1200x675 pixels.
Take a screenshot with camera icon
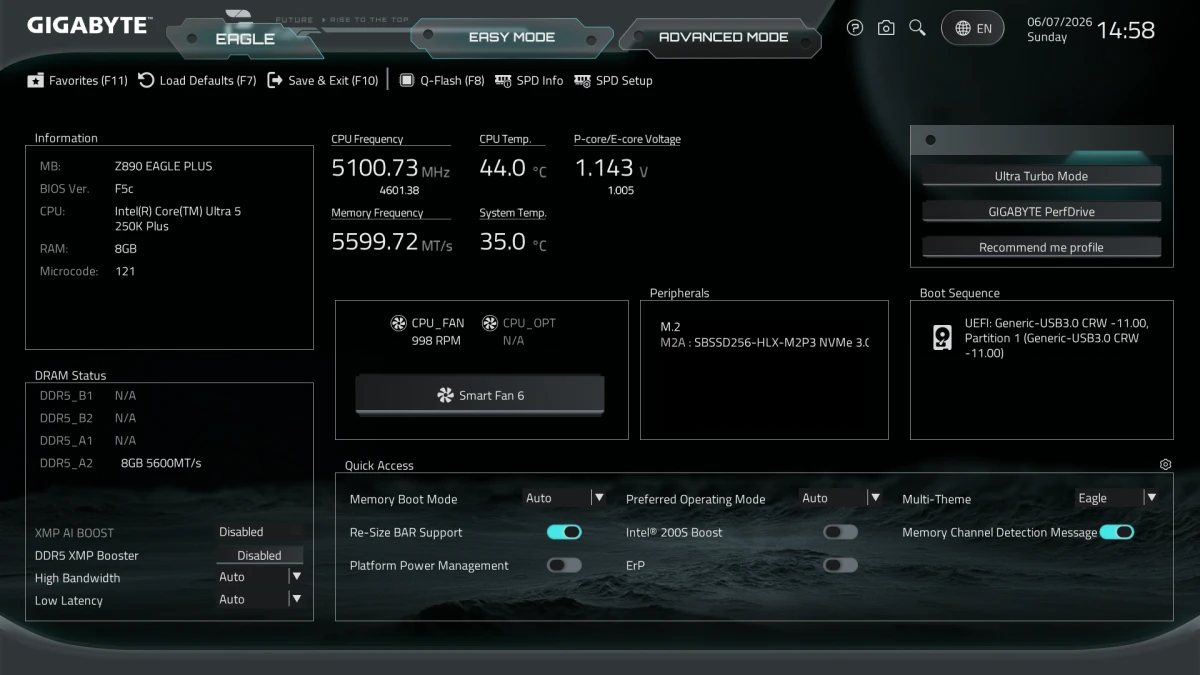point(886,28)
